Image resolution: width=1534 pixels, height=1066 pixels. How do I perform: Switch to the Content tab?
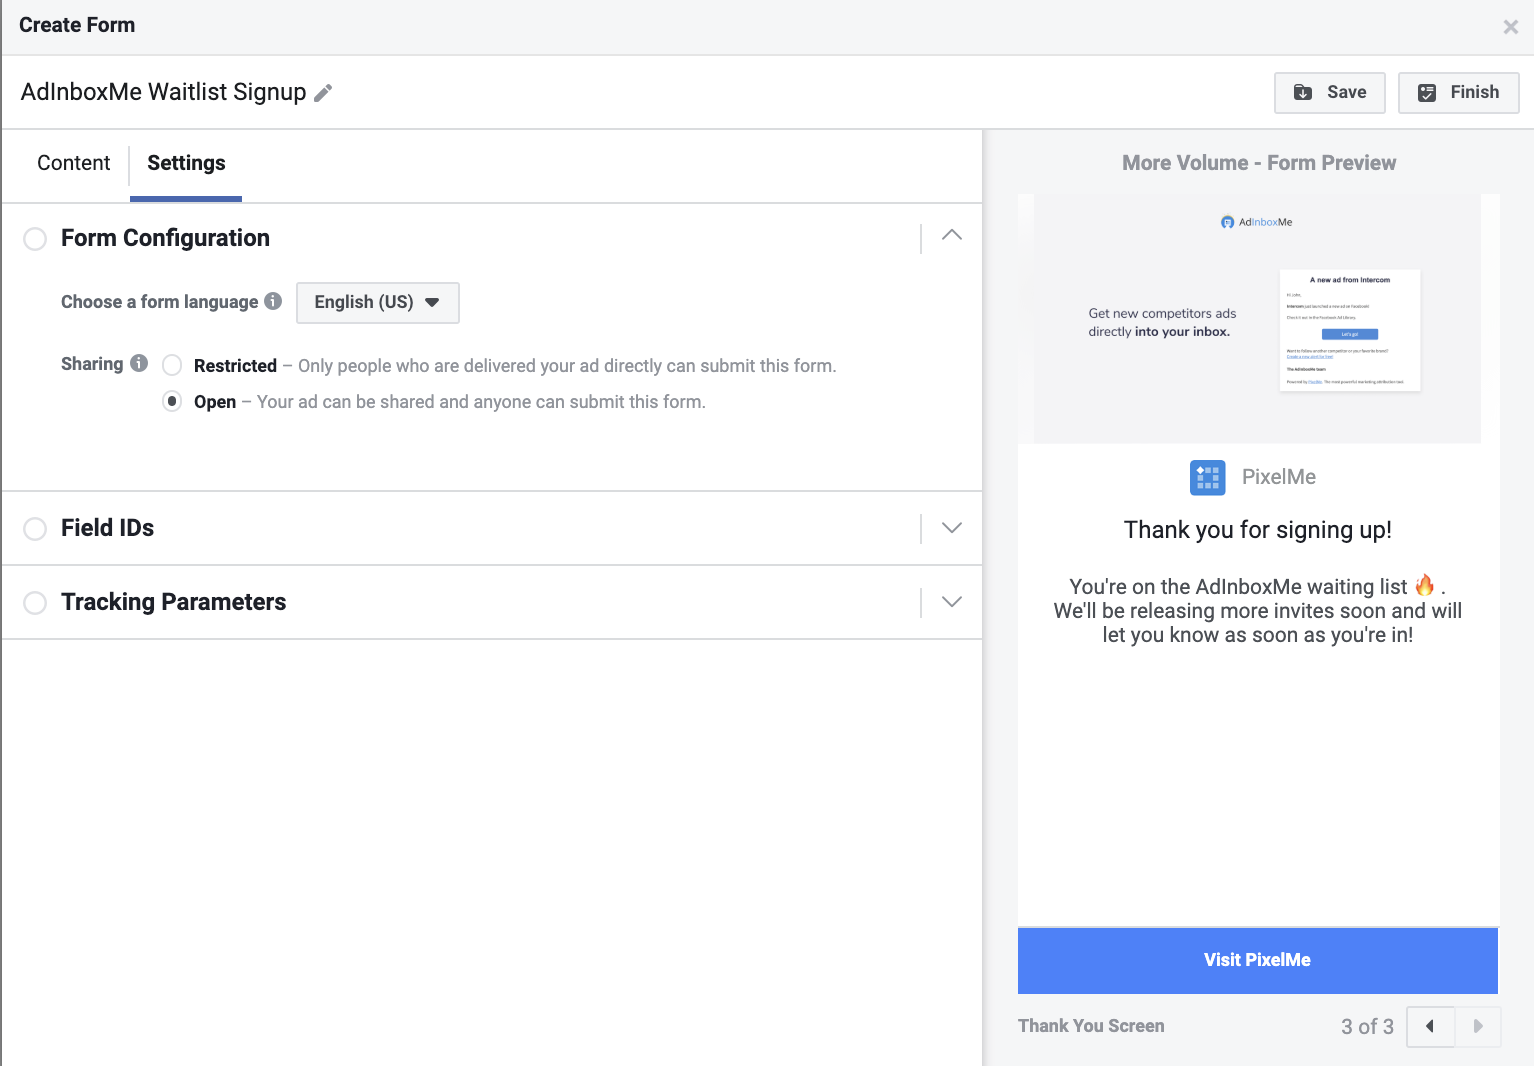pyautogui.click(x=74, y=163)
